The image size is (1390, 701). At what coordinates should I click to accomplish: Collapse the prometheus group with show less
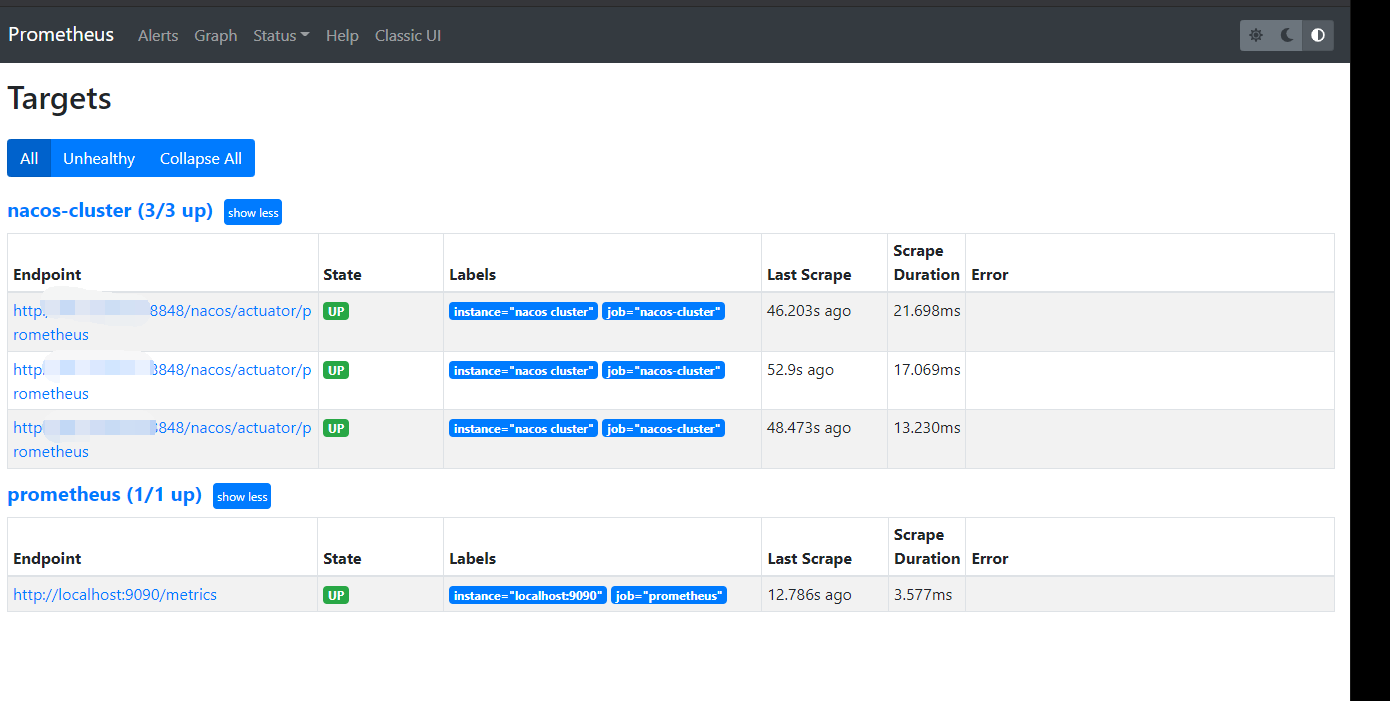point(241,496)
